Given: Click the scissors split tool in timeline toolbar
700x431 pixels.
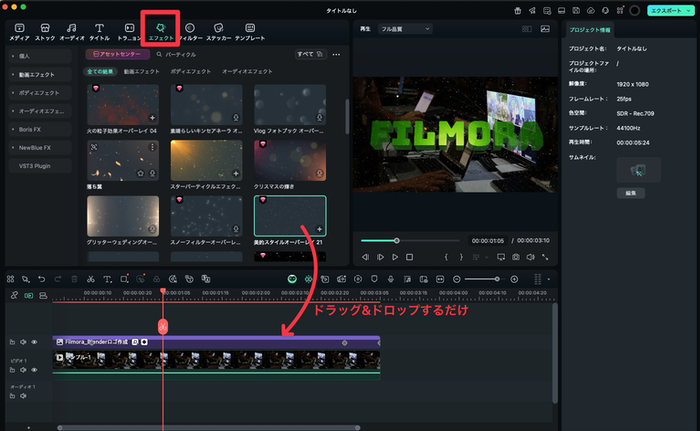Looking at the screenshot, I should click(x=90, y=278).
